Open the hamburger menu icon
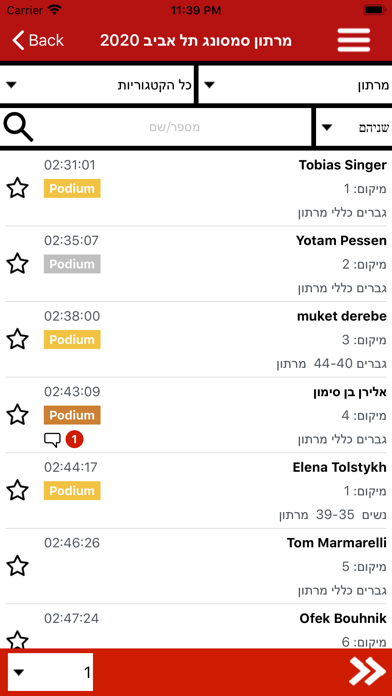This screenshot has width=392, height=696. 354,40
